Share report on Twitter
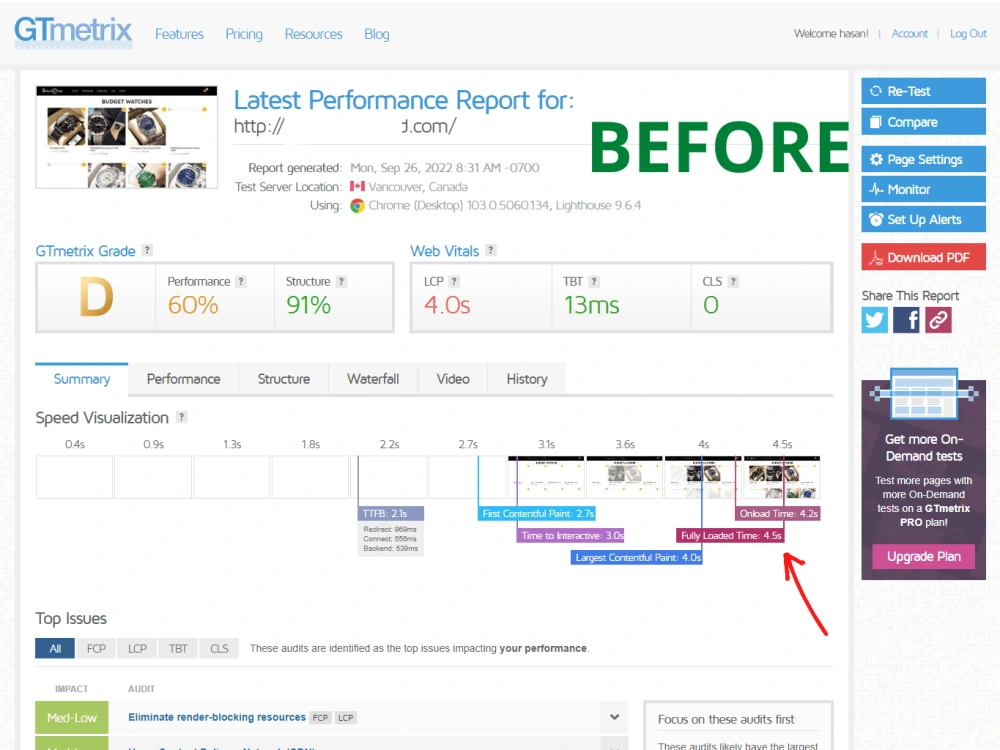This screenshot has height=750, width=1000. [x=874, y=320]
